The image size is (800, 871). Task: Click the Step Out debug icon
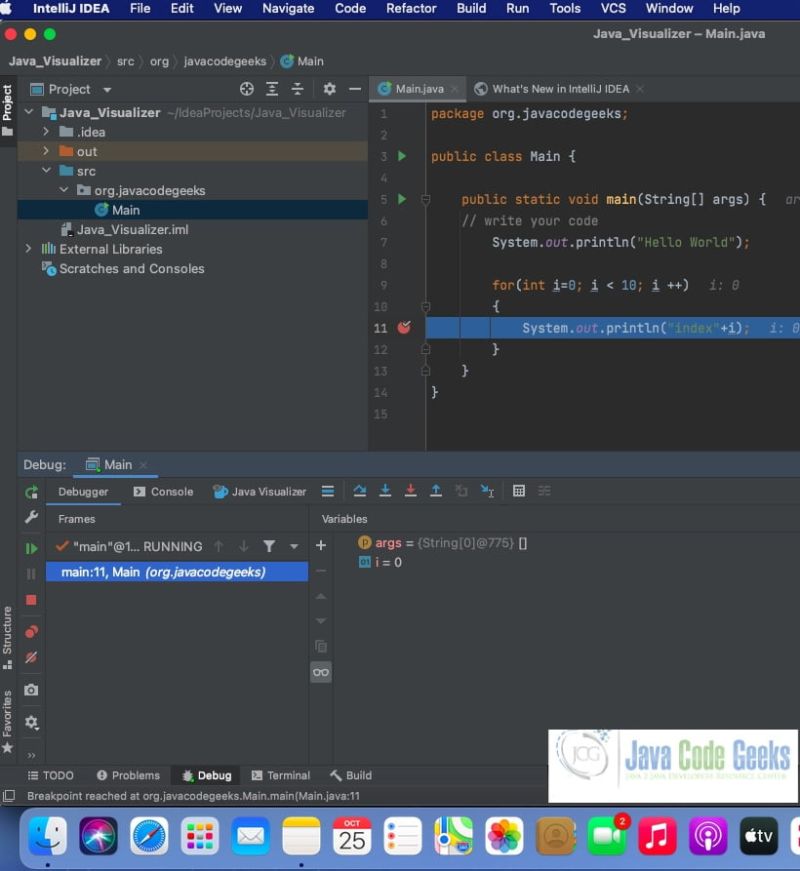tap(435, 491)
